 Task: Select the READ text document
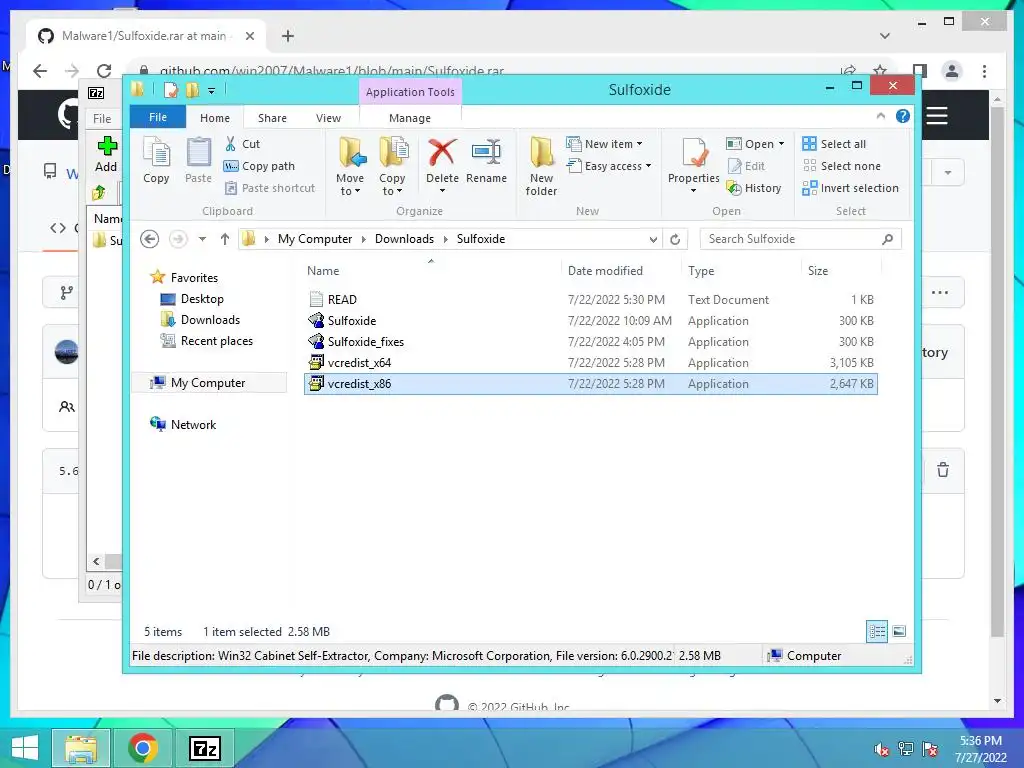pyautogui.click(x=590, y=300)
